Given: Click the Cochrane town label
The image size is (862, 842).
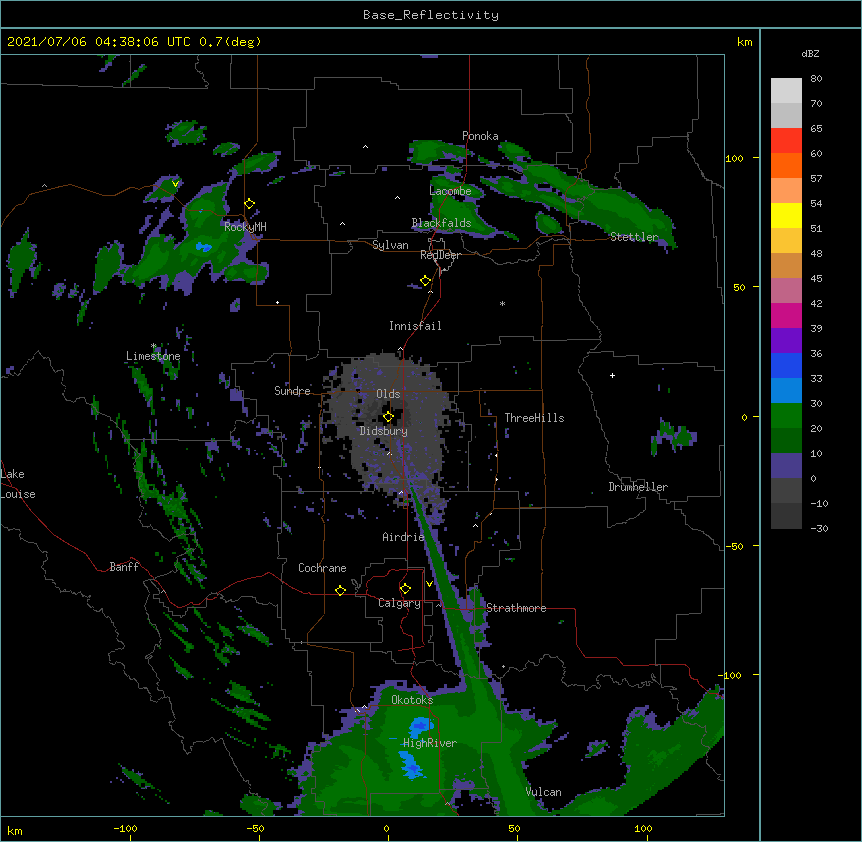Looking at the screenshot, I should (x=322, y=568).
